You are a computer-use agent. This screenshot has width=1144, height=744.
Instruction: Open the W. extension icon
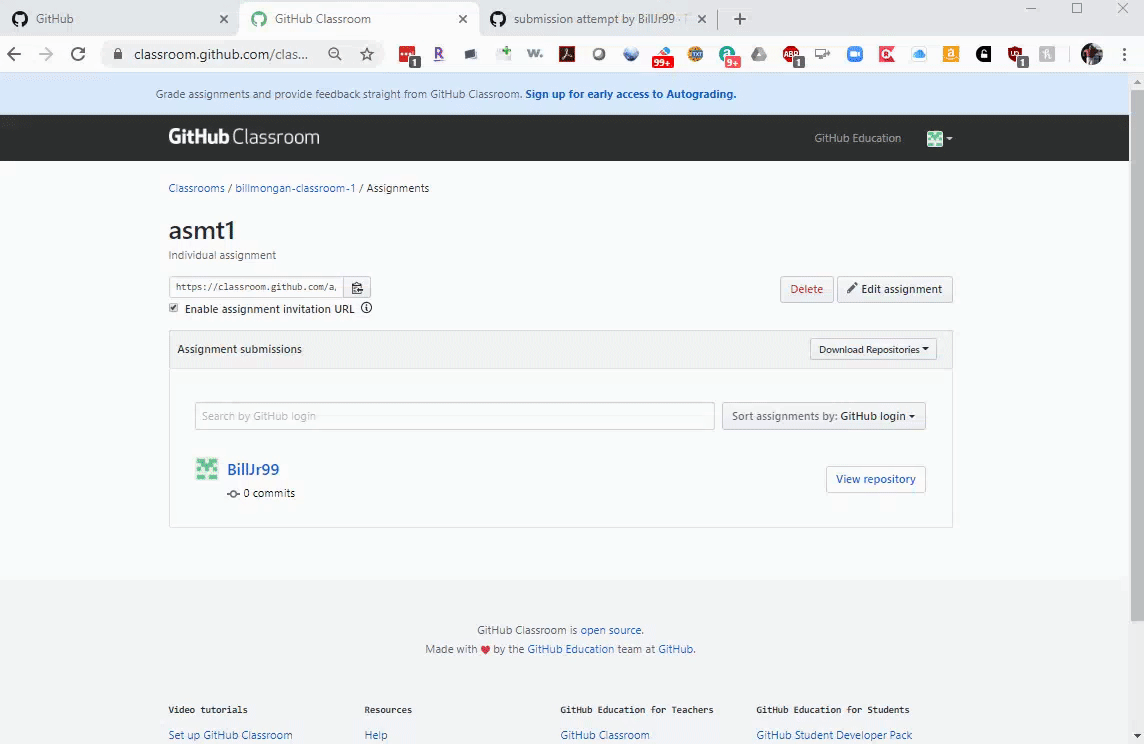535,54
